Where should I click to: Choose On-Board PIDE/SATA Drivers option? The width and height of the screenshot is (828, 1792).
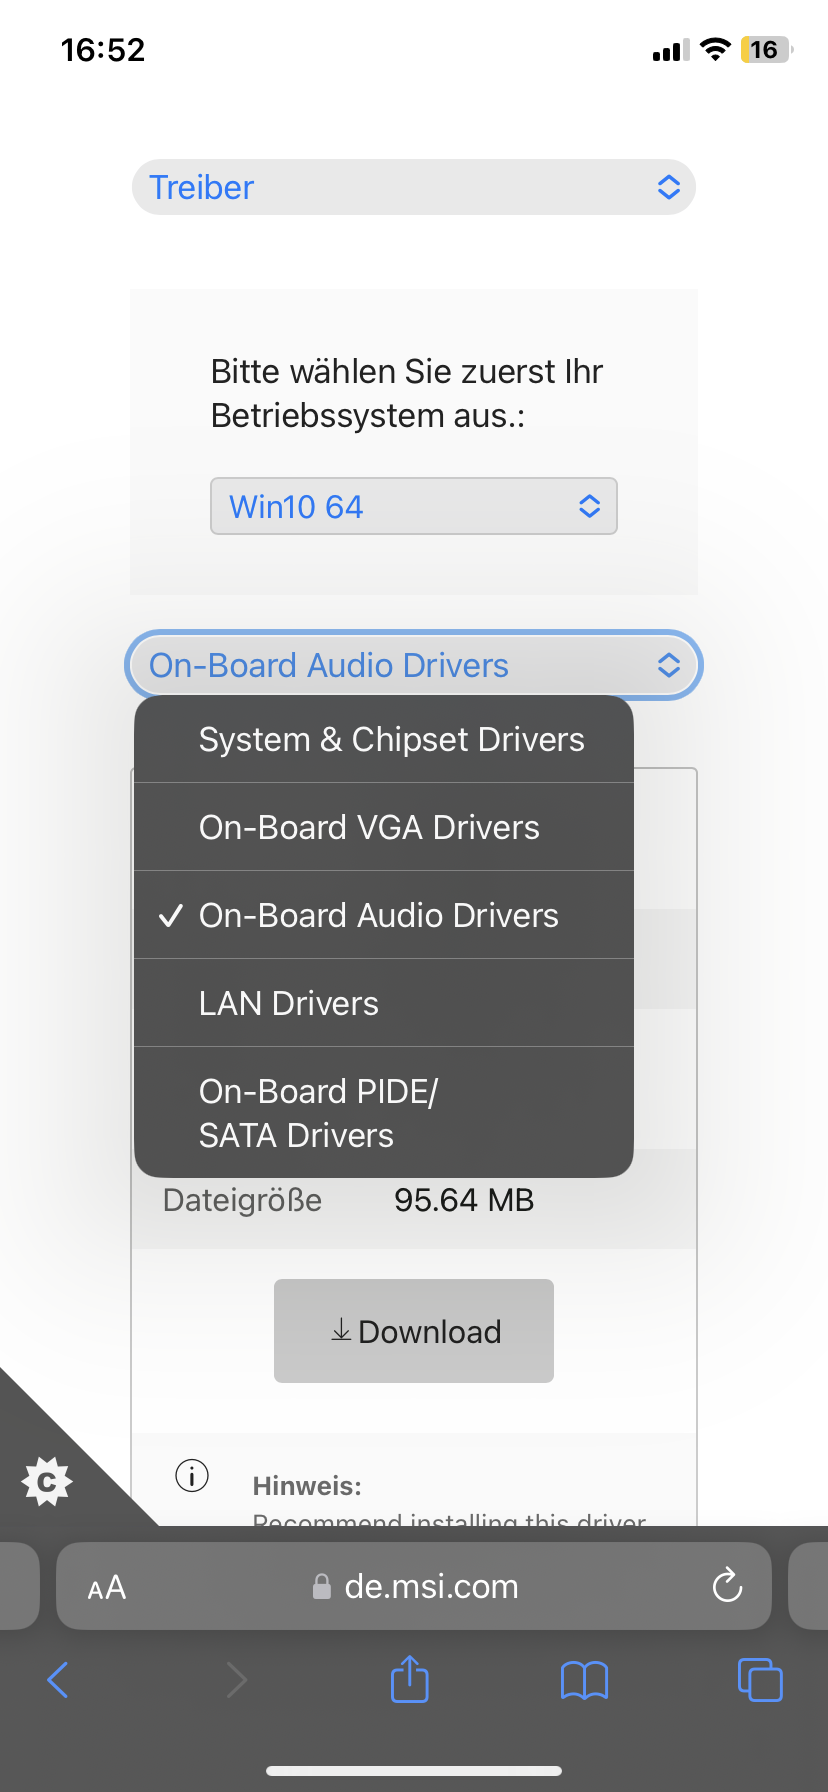pos(384,1112)
